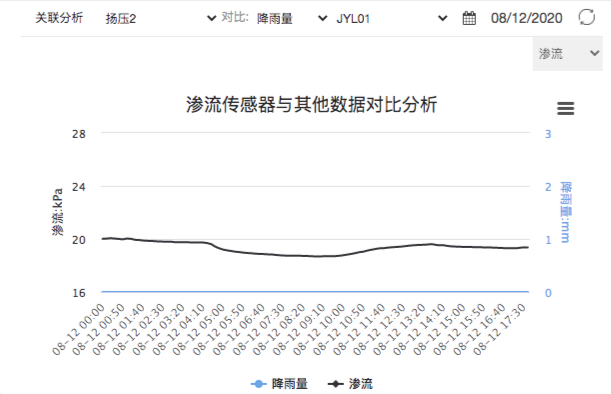Click the chart title 渗流传感器与其他数据对比分析

pos(311,104)
